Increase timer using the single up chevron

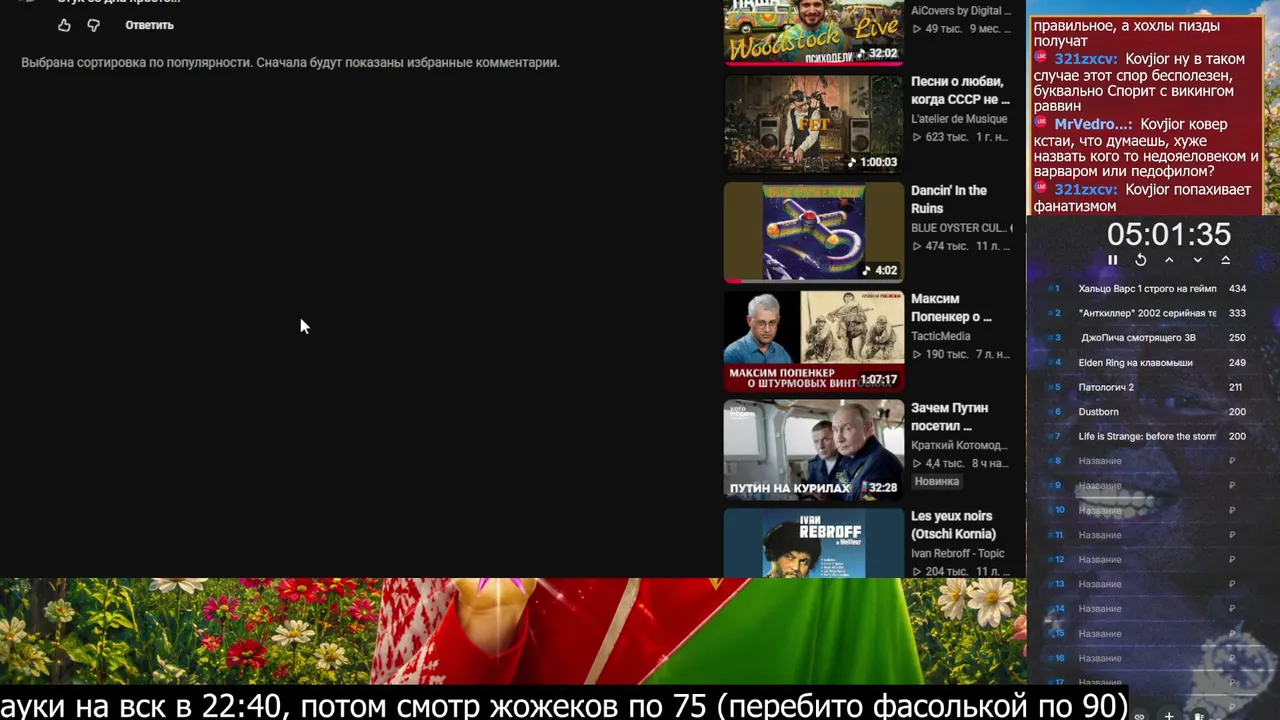[1169, 260]
